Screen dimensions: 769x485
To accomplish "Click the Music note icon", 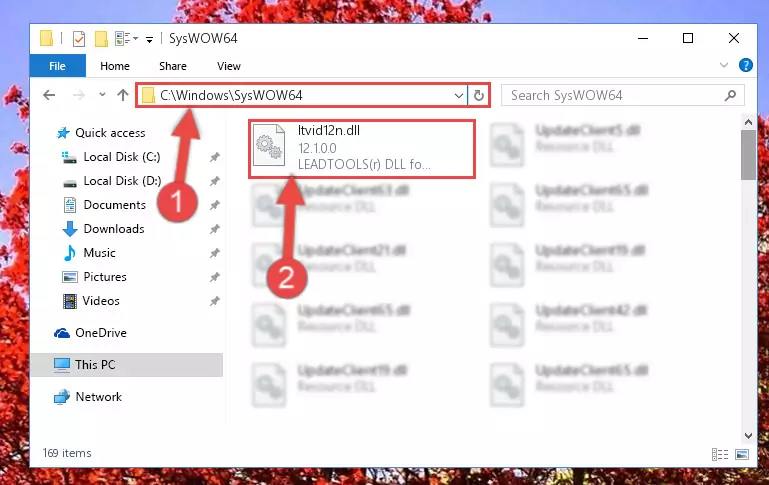I will 70,253.
